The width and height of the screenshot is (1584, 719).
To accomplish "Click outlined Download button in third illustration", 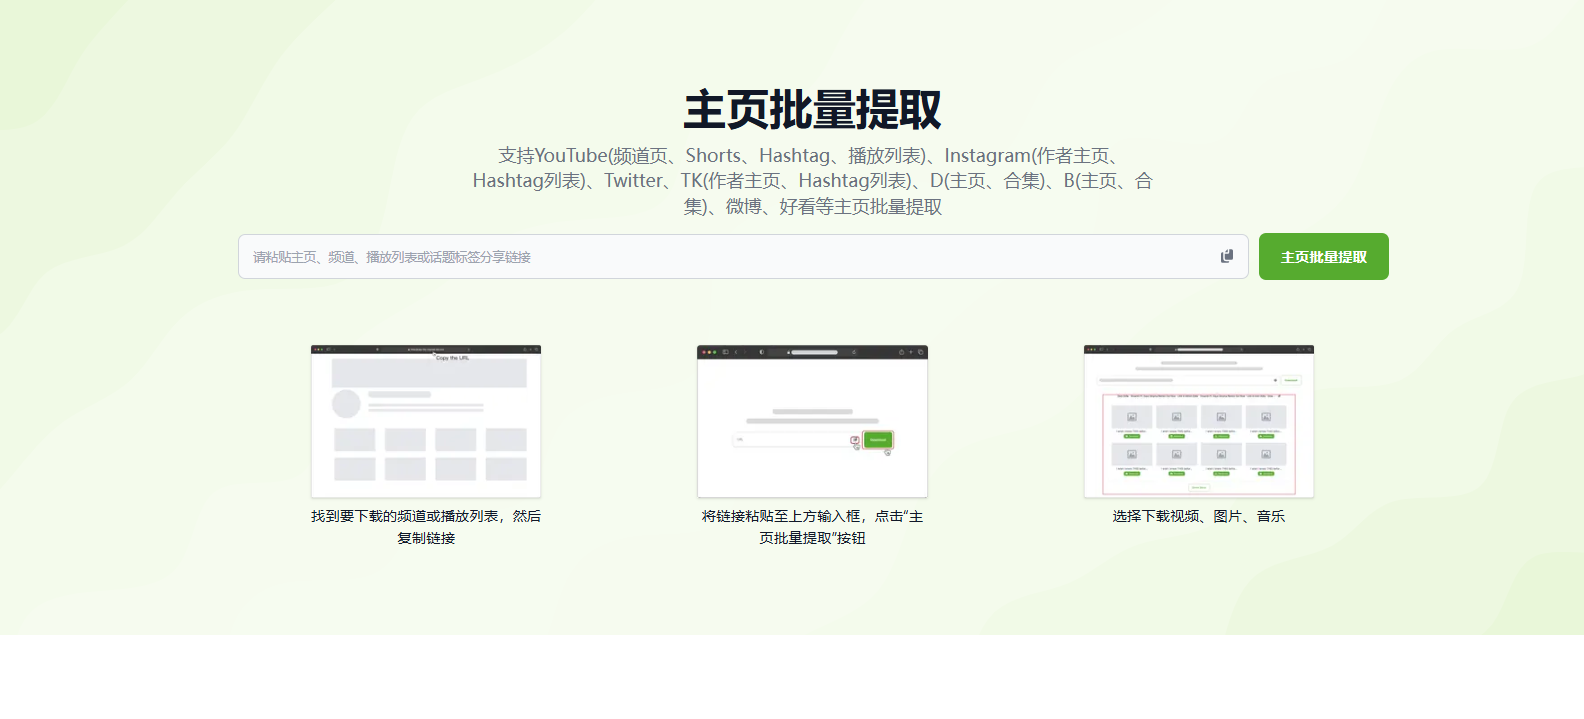I will (x=1291, y=380).
